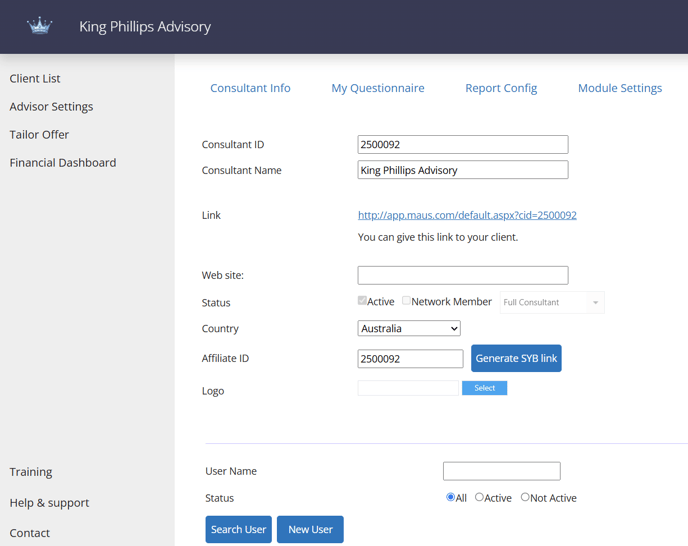Click the crown logo icon
The image size is (688, 546).
39,26
